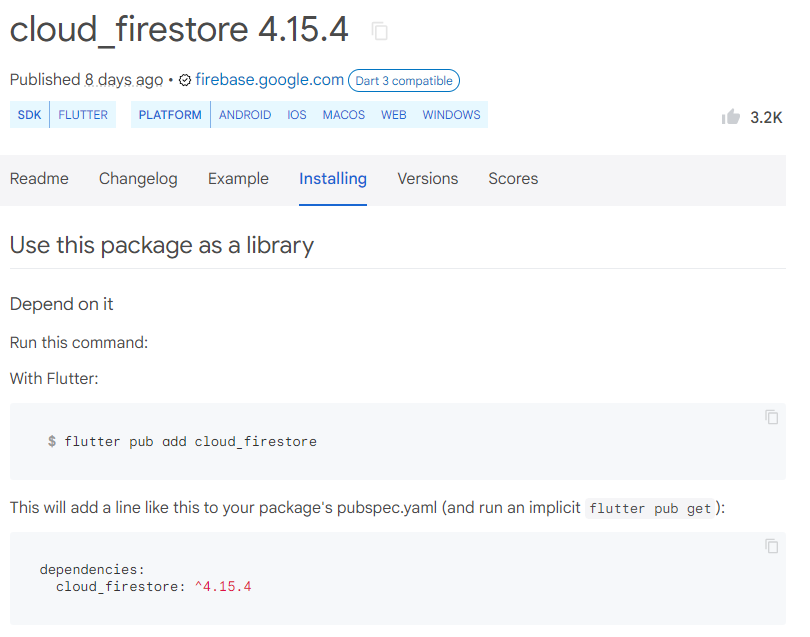Switch to the Changelog tab
Image resolution: width=810 pixels, height=637 pixels.
[x=138, y=179]
